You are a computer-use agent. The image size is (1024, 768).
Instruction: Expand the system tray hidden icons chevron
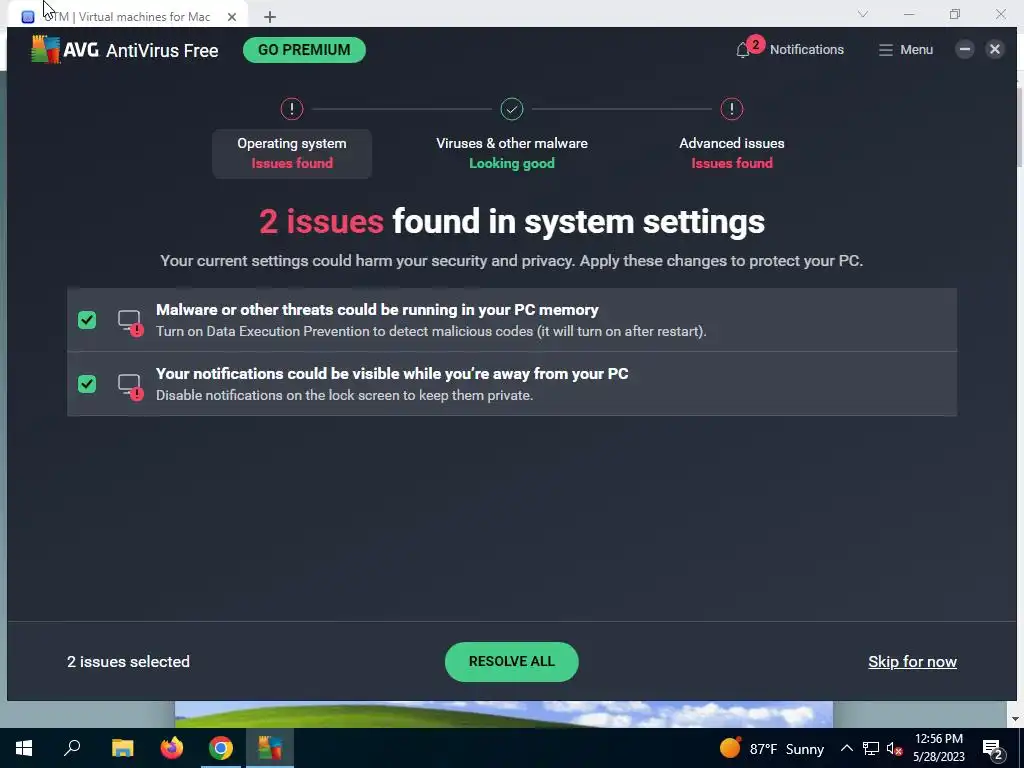pyautogui.click(x=846, y=748)
